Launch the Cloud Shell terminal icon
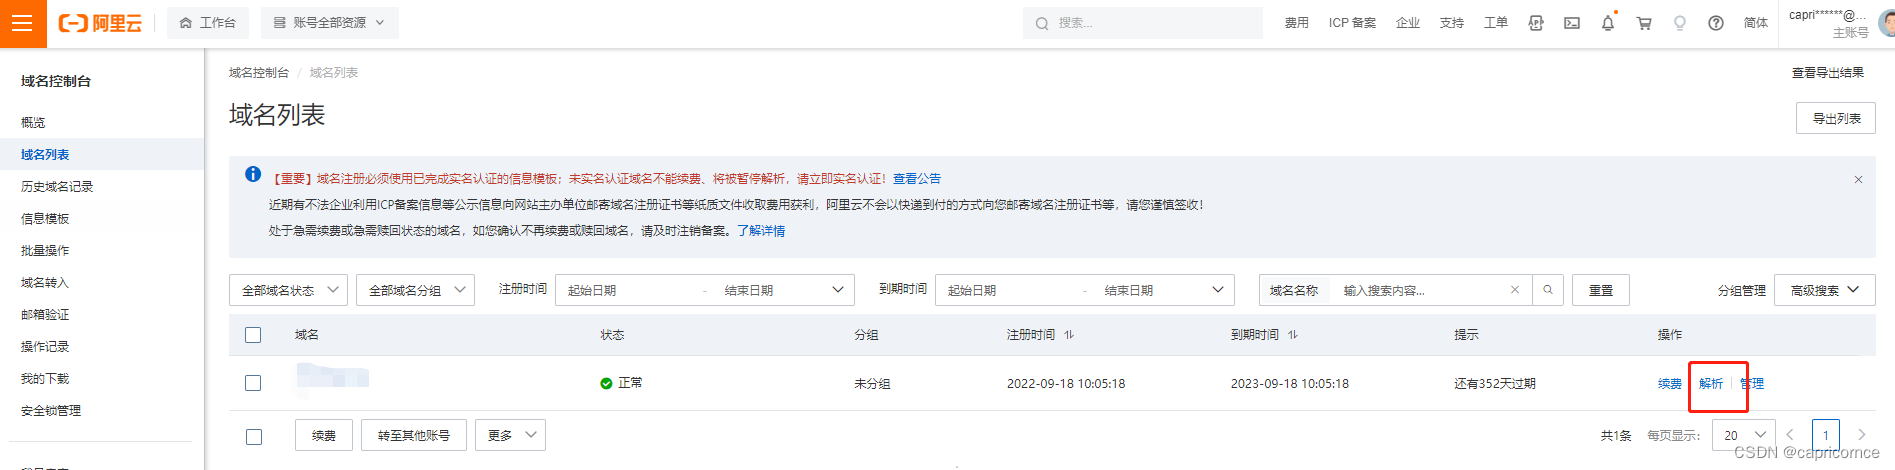The image size is (1895, 470). [1572, 23]
